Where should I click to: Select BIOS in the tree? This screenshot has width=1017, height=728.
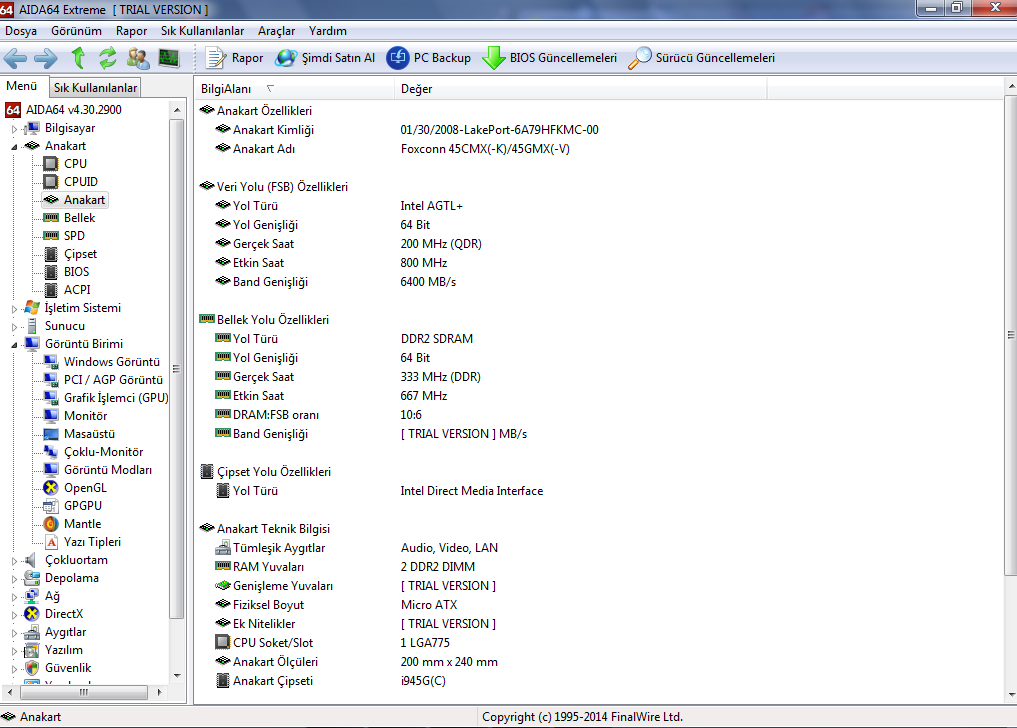(x=77, y=272)
